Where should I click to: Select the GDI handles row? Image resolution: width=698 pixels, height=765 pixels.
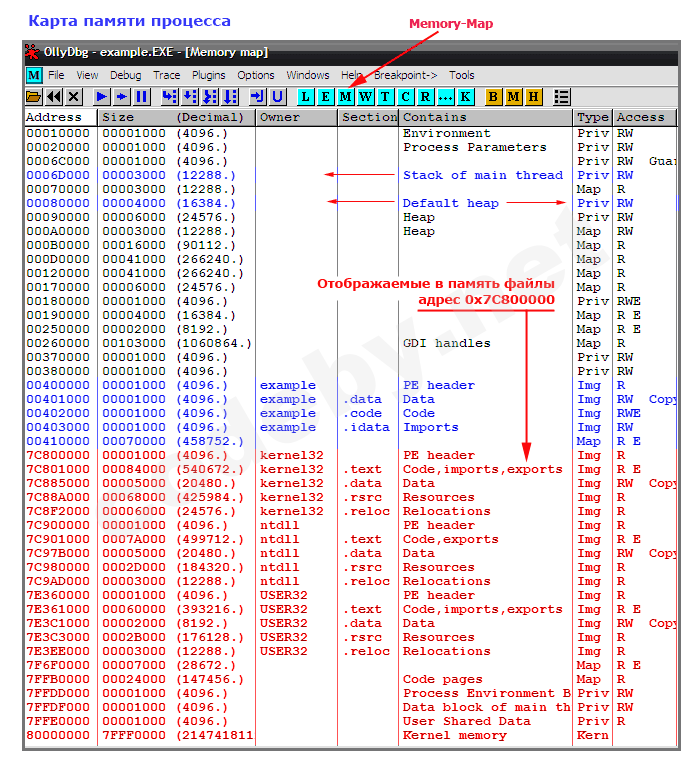(351, 343)
